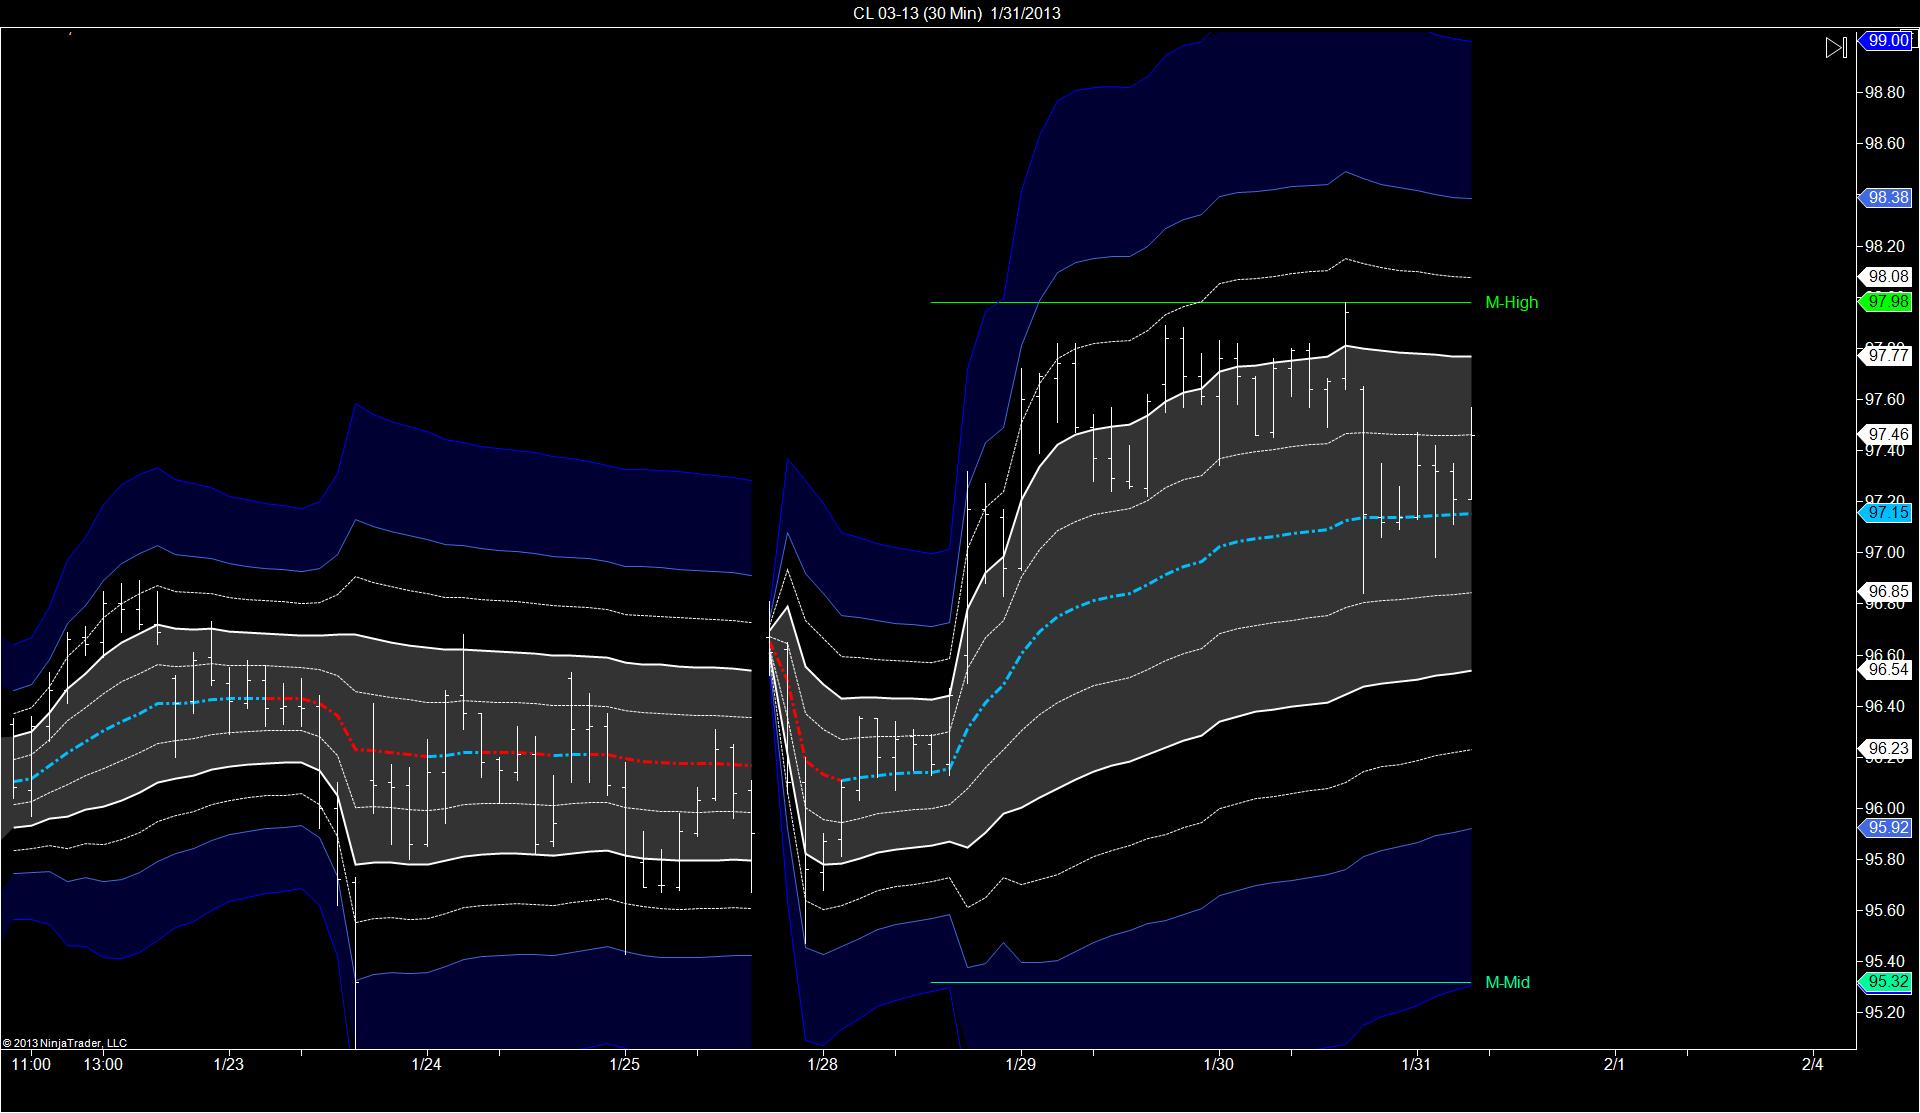Click the green 97.98 price marker
Image resolution: width=1920 pixels, height=1113 pixels.
(x=1886, y=302)
